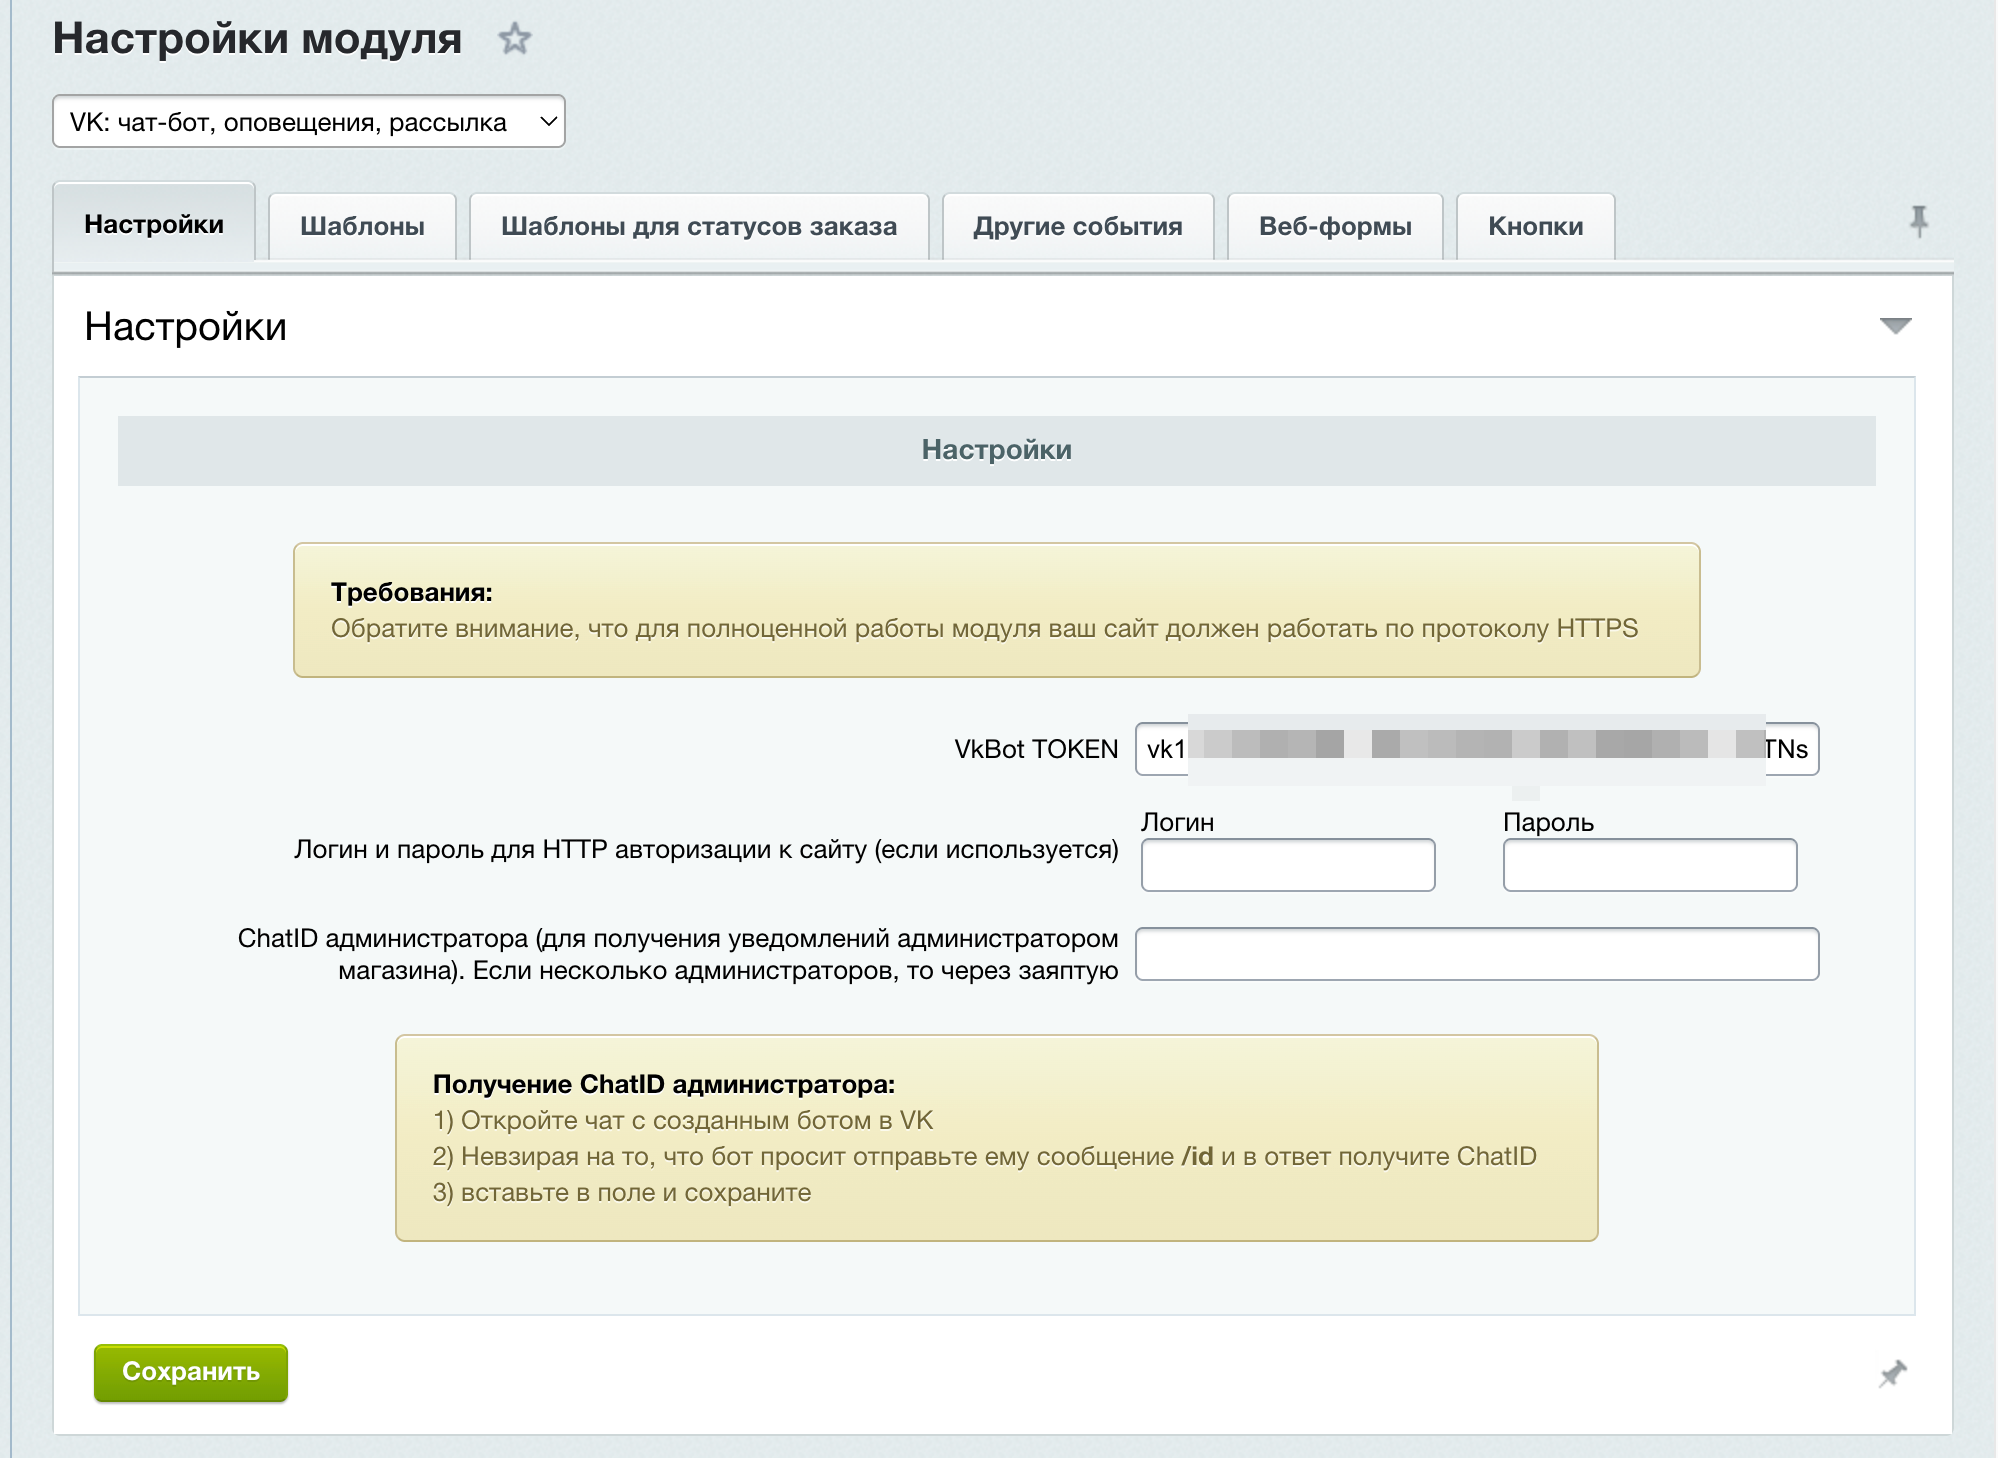Focus the Логин input field
The width and height of the screenshot is (1998, 1458).
[x=1288, y=865]
